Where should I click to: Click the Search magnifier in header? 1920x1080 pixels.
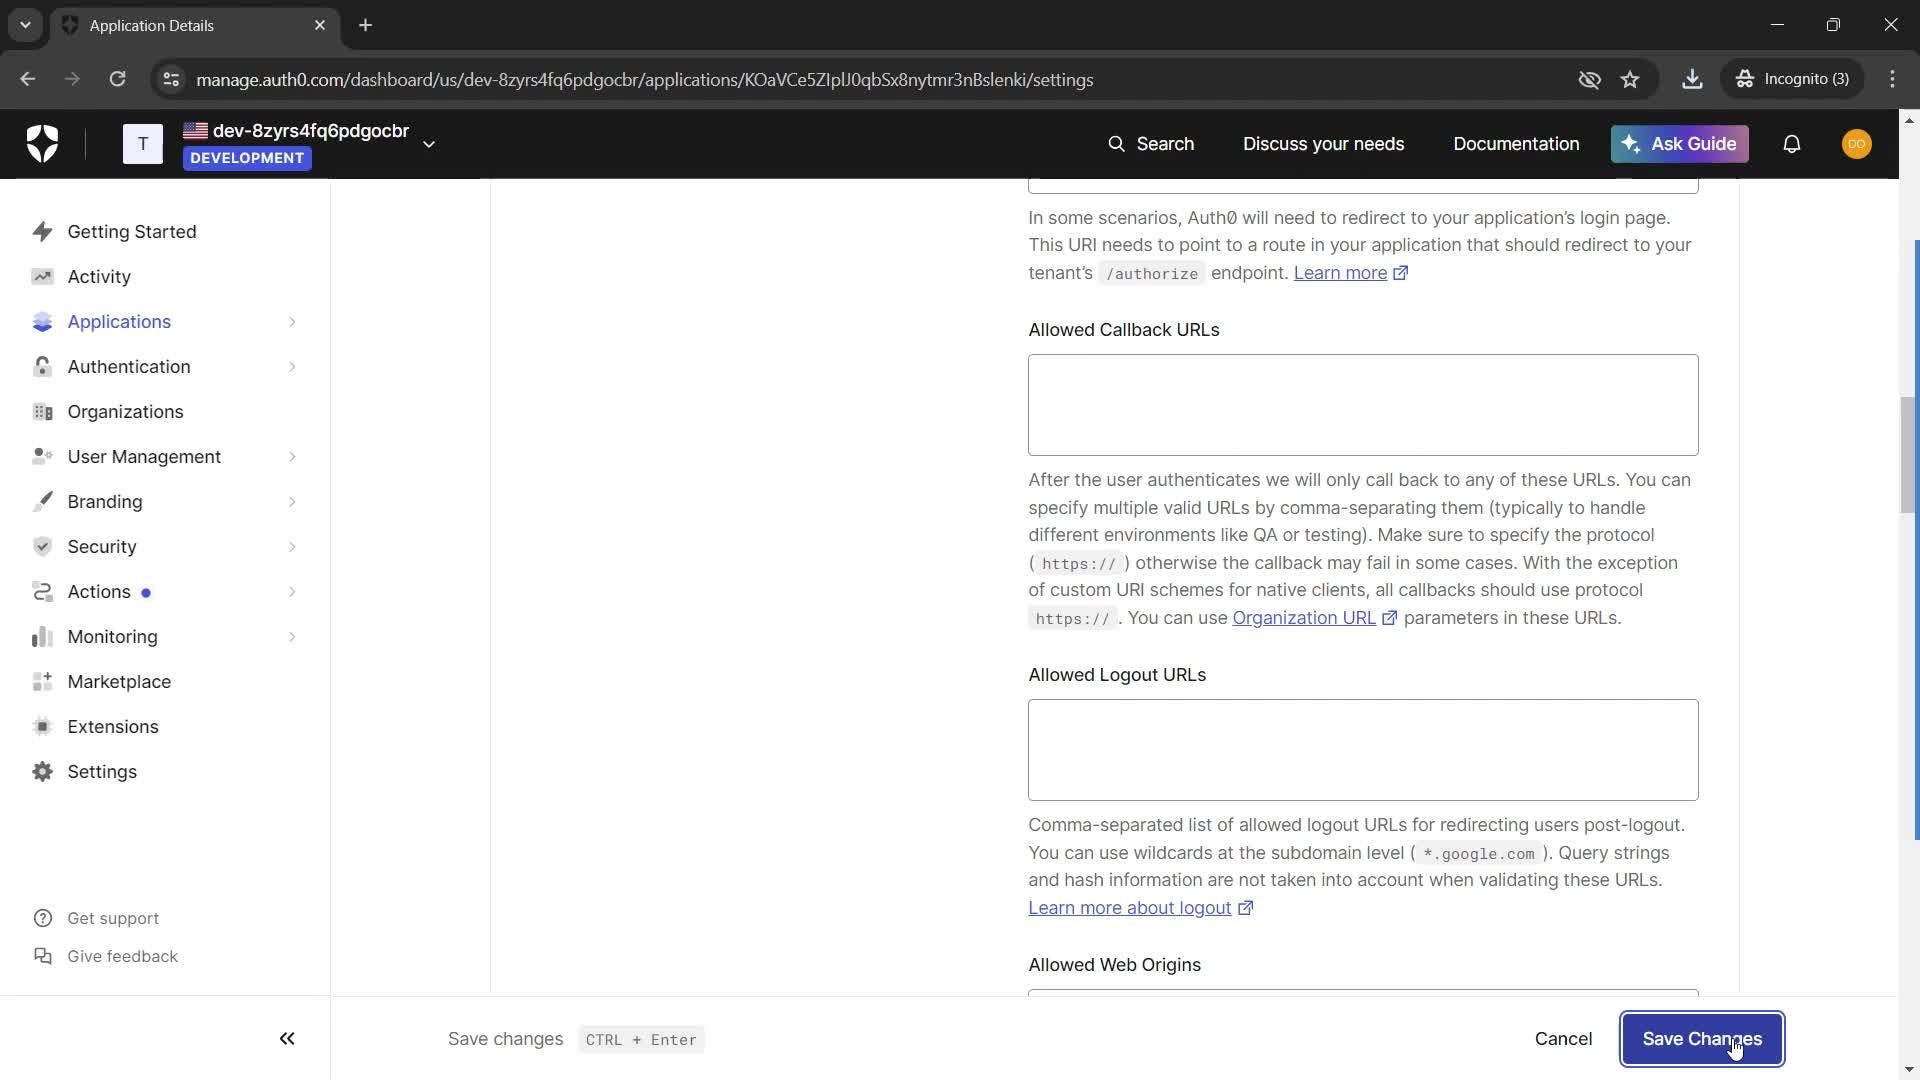tap(1116, 144)
